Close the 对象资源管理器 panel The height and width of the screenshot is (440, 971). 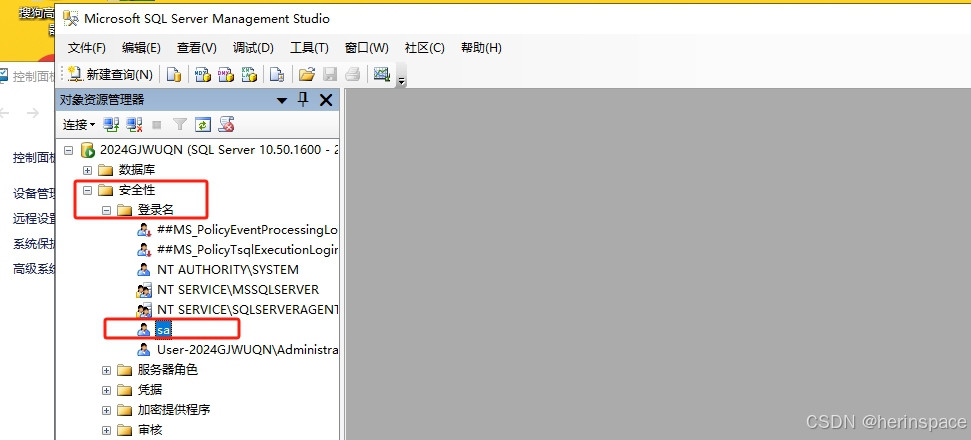(x=326, y=100)
